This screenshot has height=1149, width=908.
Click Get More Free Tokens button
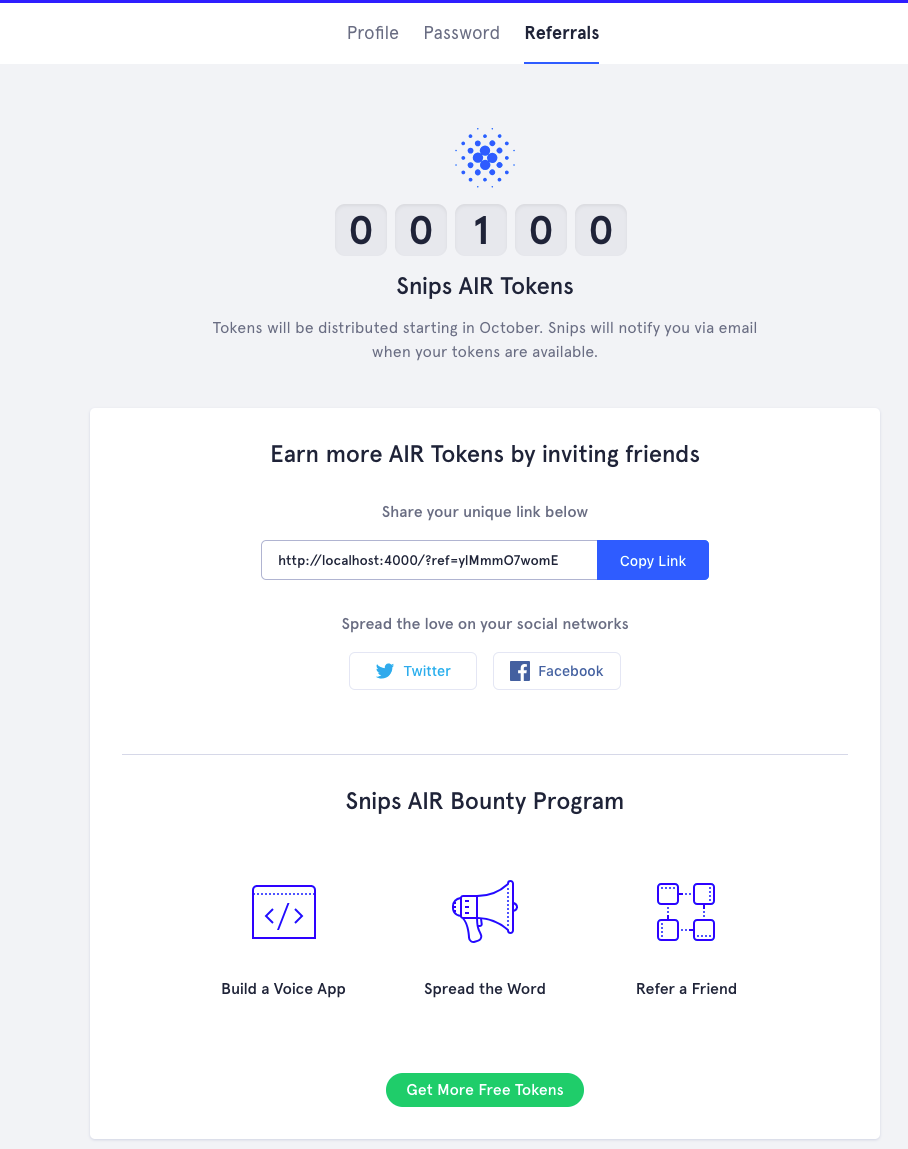tap(485, 1090)
